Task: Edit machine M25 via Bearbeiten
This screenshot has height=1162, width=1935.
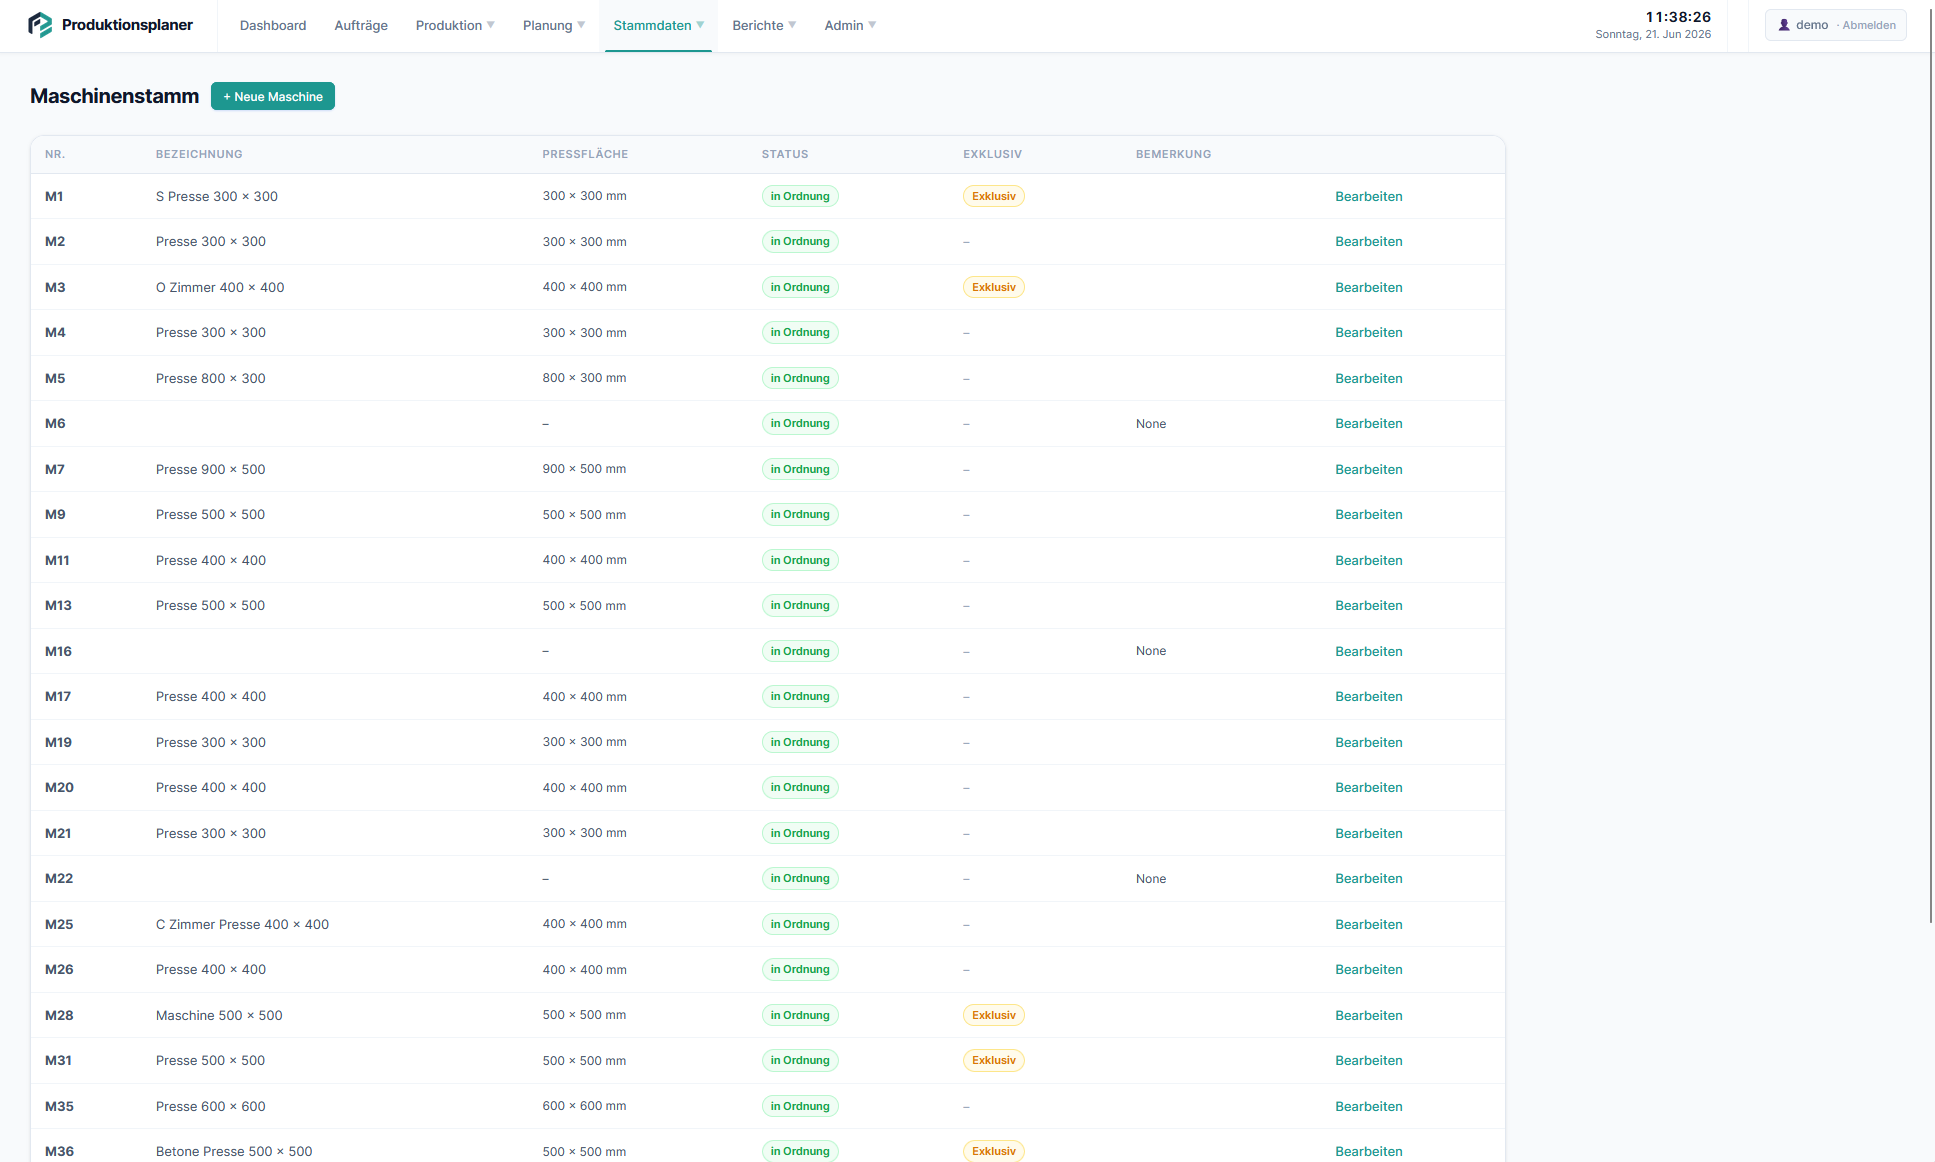Action: 1368,924
